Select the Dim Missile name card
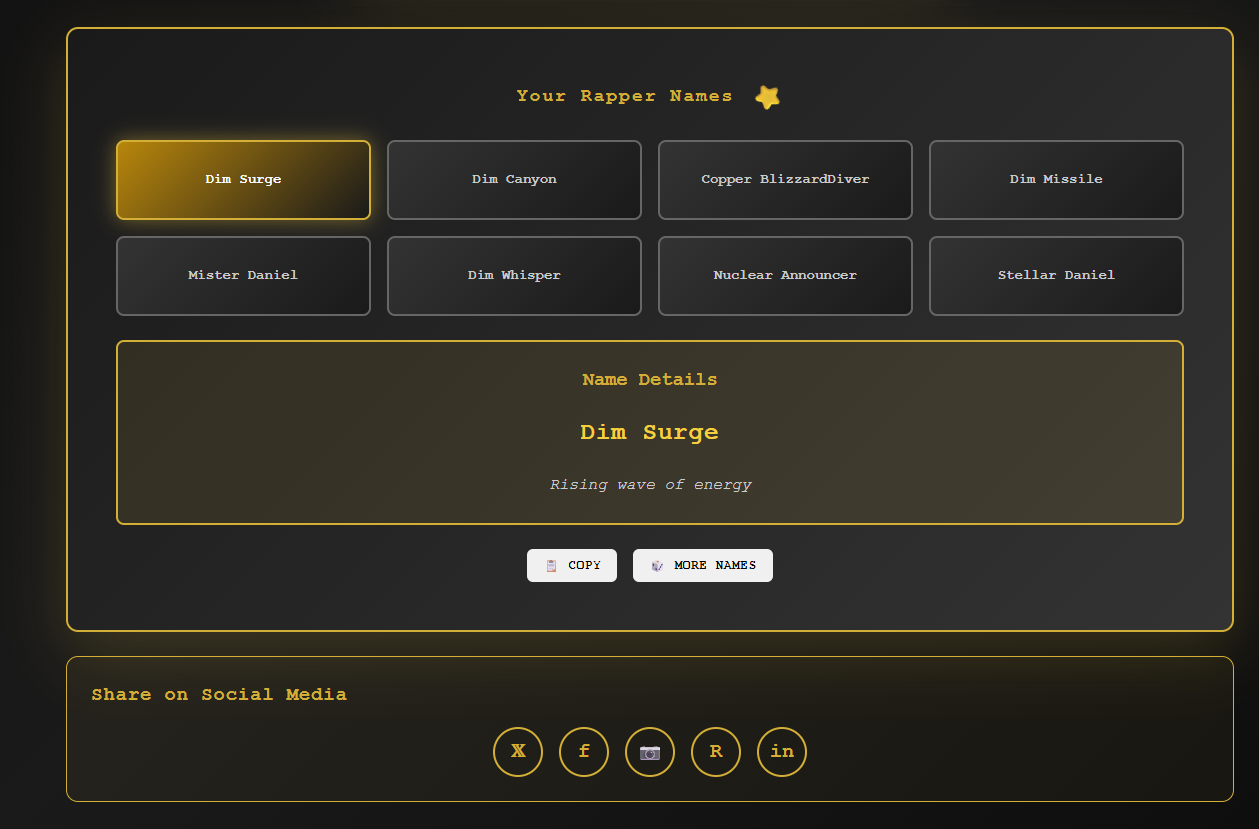Image resolution: width=1259 pixels, height=829 pixels. 1056,180
